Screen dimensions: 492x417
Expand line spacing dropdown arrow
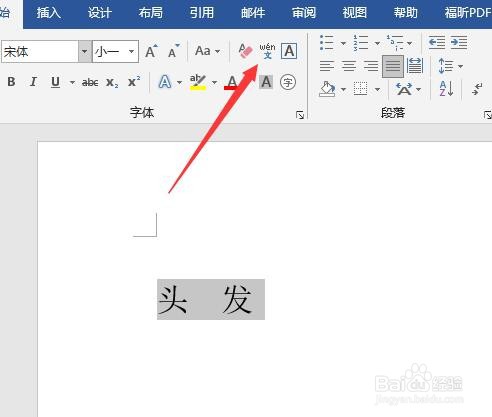460,66
